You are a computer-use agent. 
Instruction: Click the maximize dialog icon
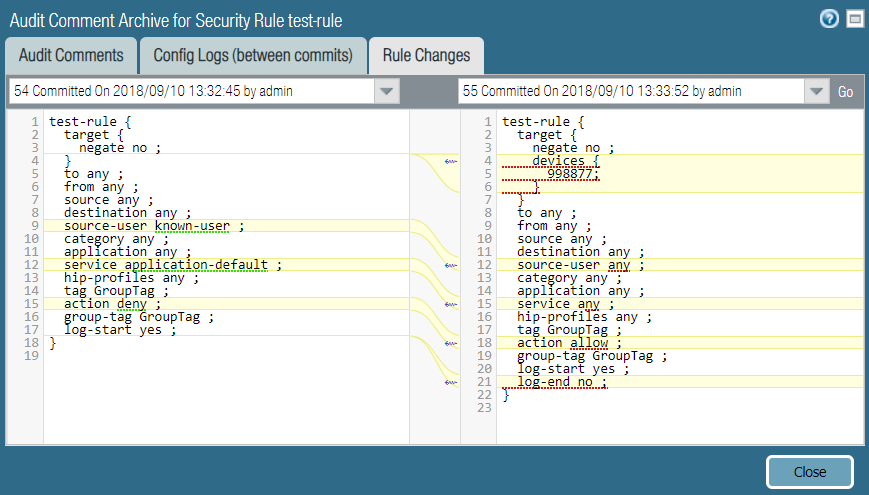pos(854,19)
